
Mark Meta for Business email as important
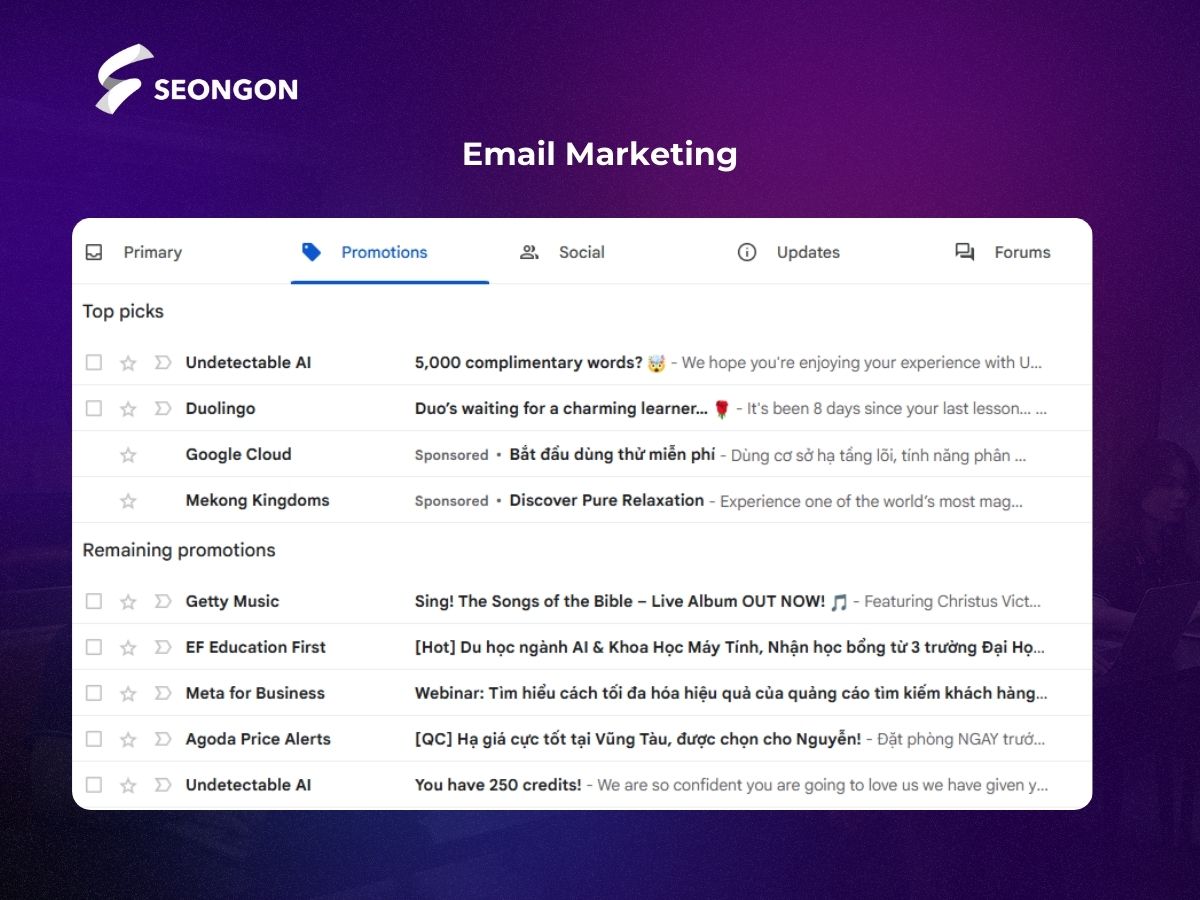click(x=163, y=693)
